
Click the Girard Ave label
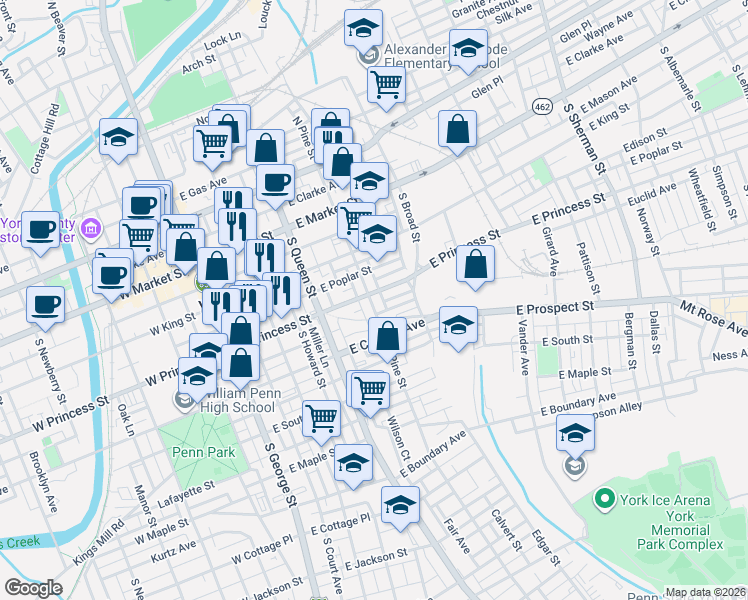550,251
